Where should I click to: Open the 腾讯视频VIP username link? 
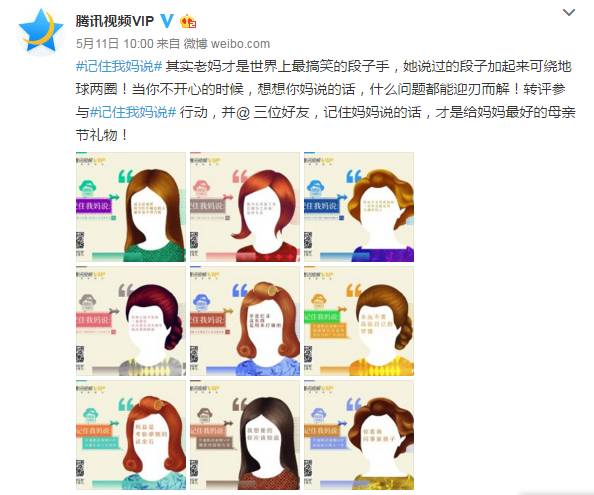[x=115, y=21]
